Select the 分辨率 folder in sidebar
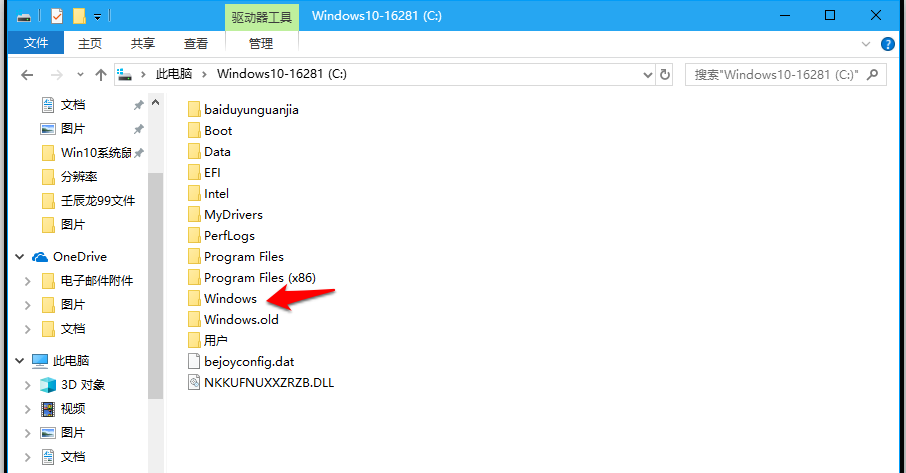 pyautogui.click(x=79, y=177)
